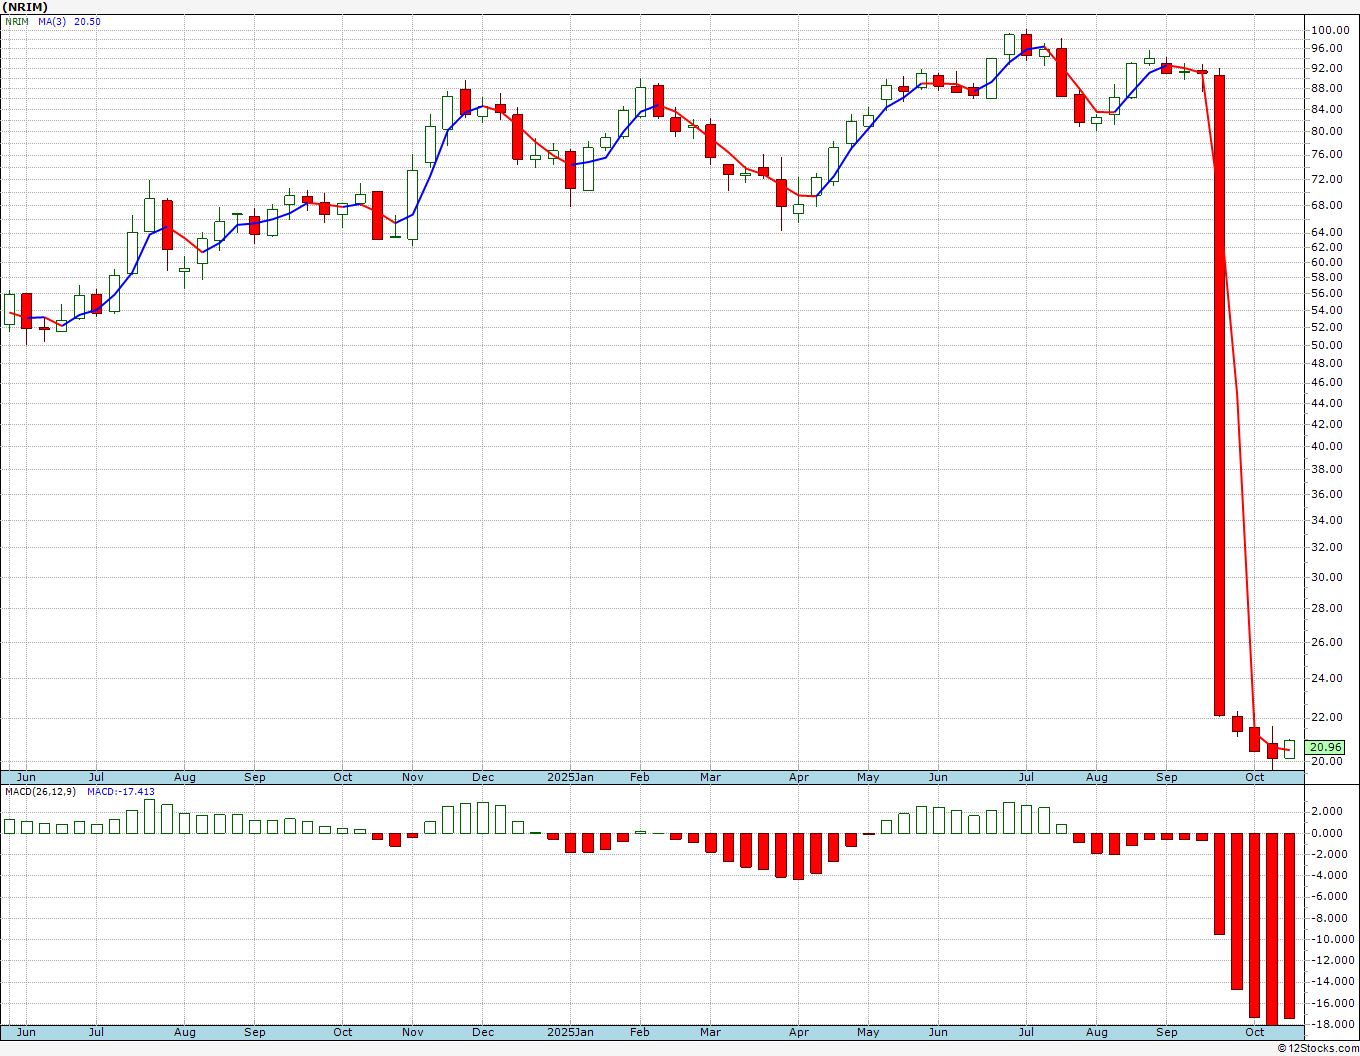Select the "80.00" price axis label

1326,131
